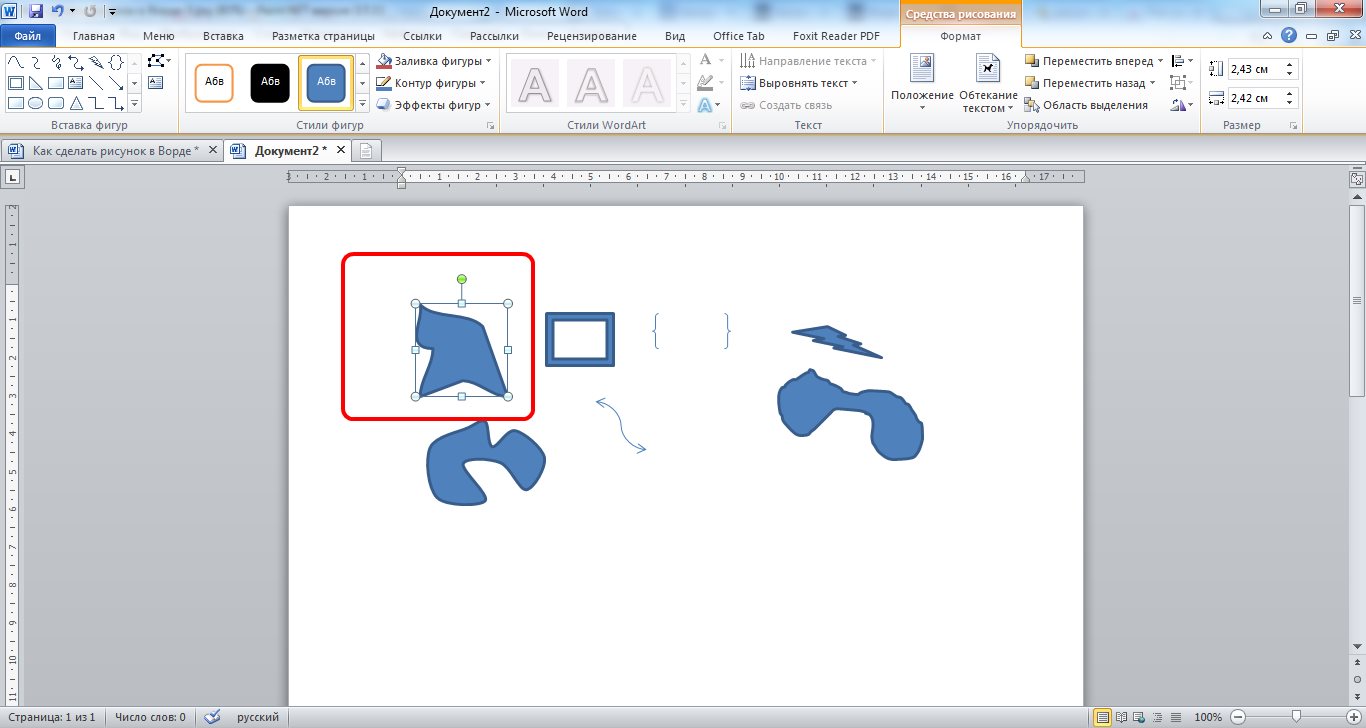Open Word Help question mark icon
Screen dimensions: 1366x728
pyautogui.click(x=1290, y=35)
